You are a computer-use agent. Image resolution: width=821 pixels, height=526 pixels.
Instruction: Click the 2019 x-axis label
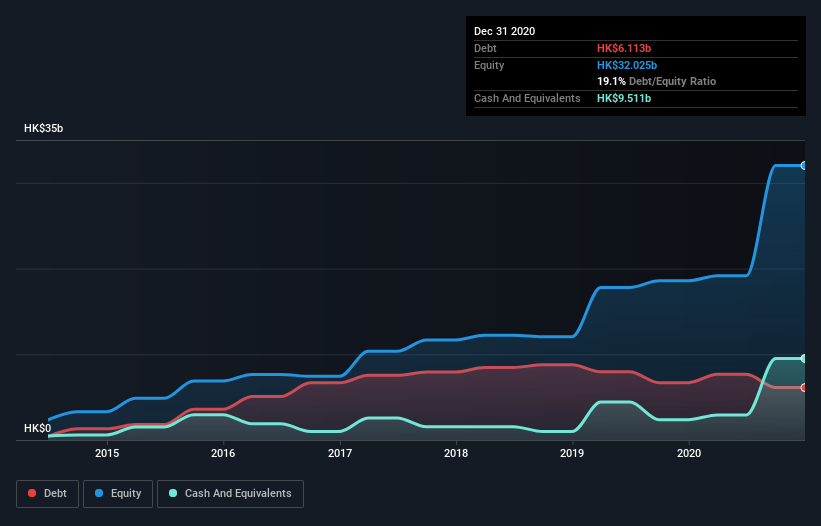click(572, 453)
